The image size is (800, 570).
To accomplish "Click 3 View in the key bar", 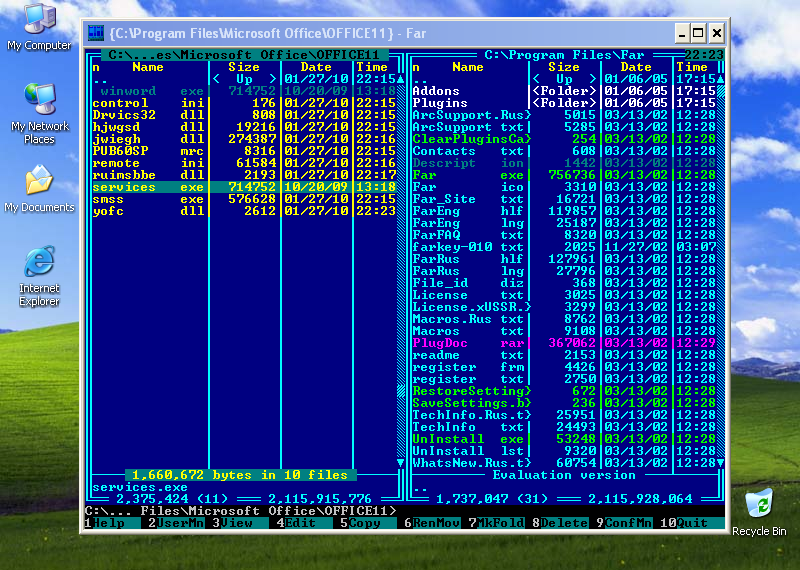I will pos(240,523).
